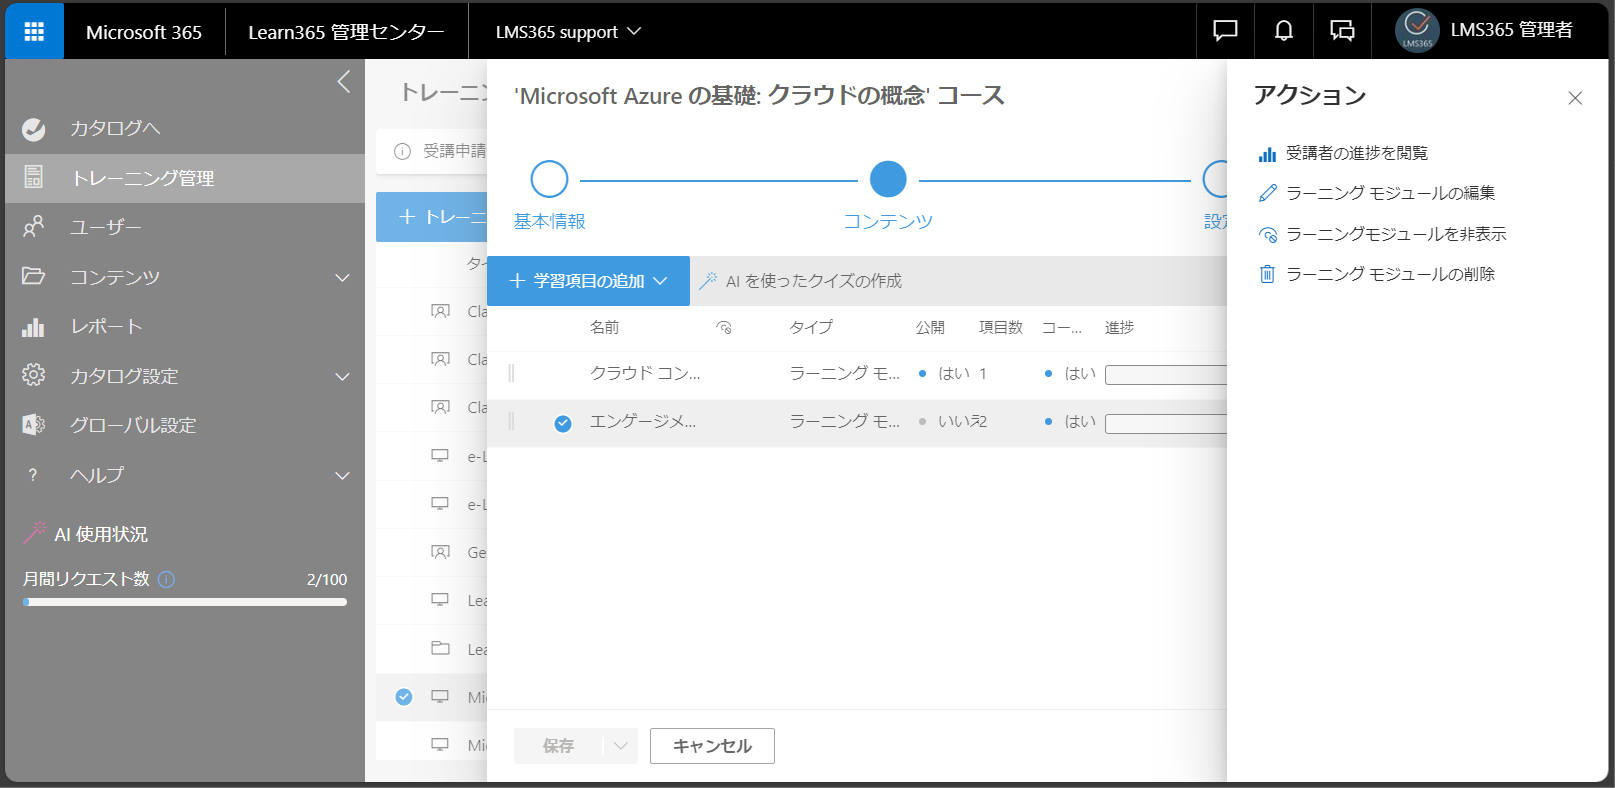Open the 学習項目の追加 dropdown
The image size is (1615, 788).
click(588, 281)
